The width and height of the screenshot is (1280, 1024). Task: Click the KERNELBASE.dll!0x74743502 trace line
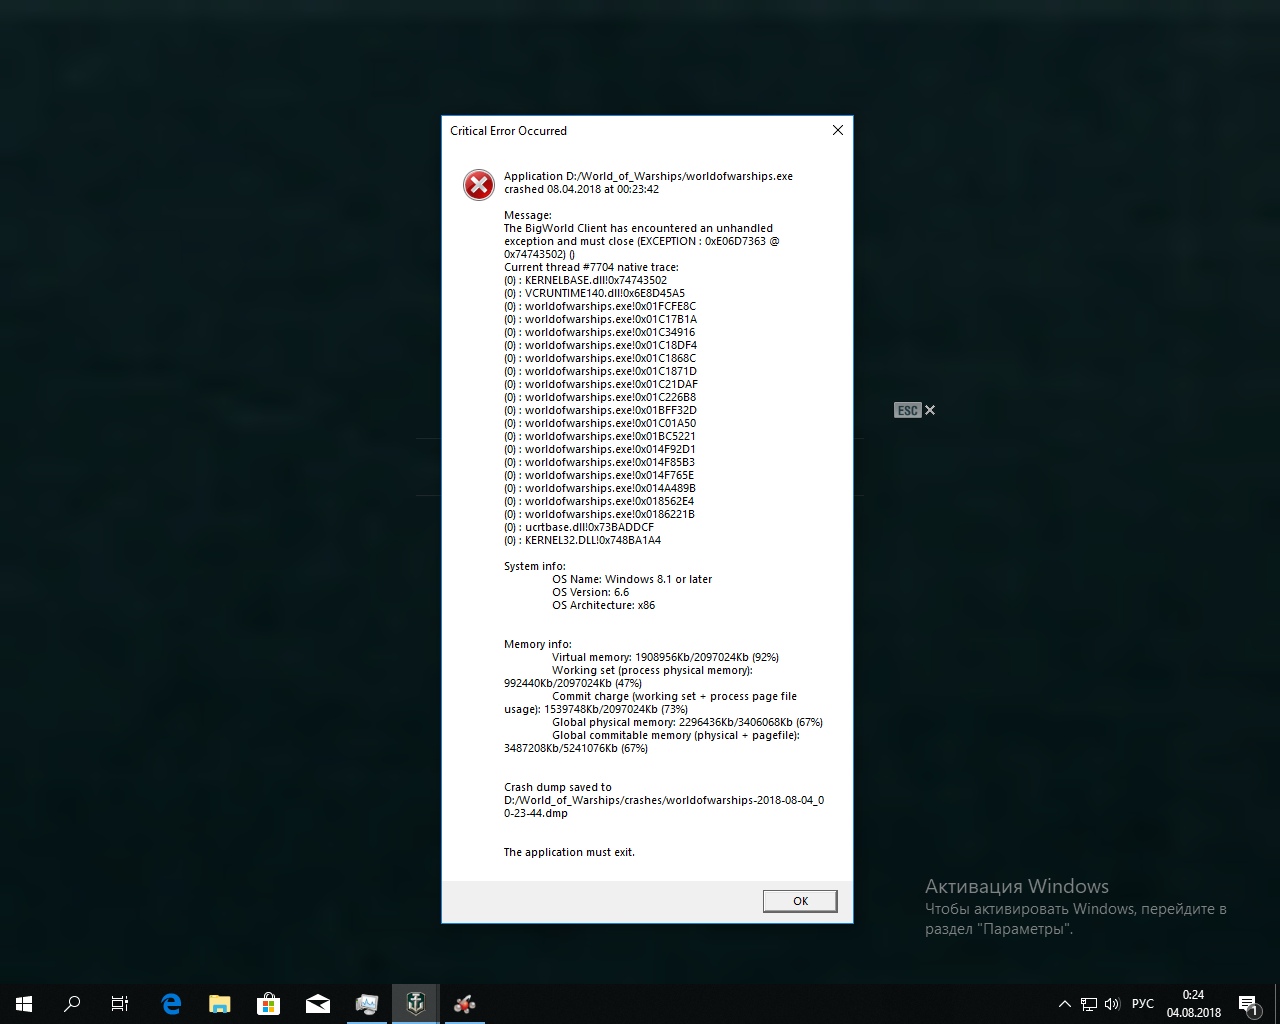click(585, 280)
